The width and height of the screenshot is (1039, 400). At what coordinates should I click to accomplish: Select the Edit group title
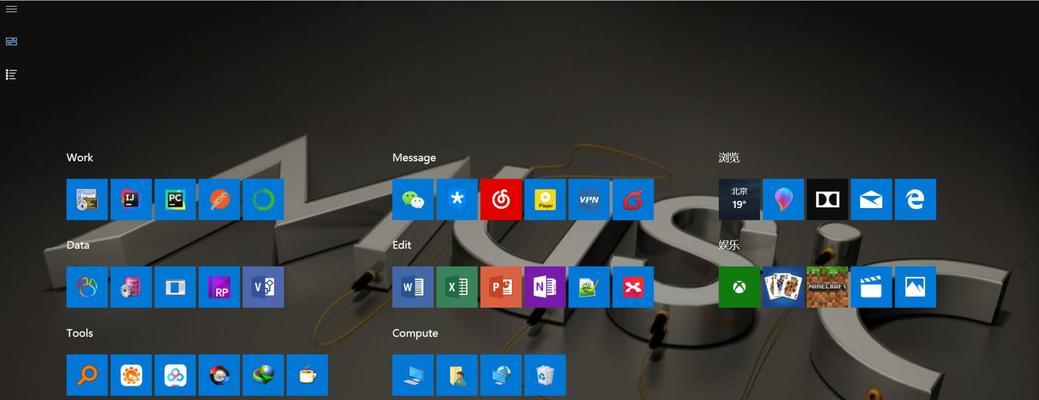tap(402, 245)
